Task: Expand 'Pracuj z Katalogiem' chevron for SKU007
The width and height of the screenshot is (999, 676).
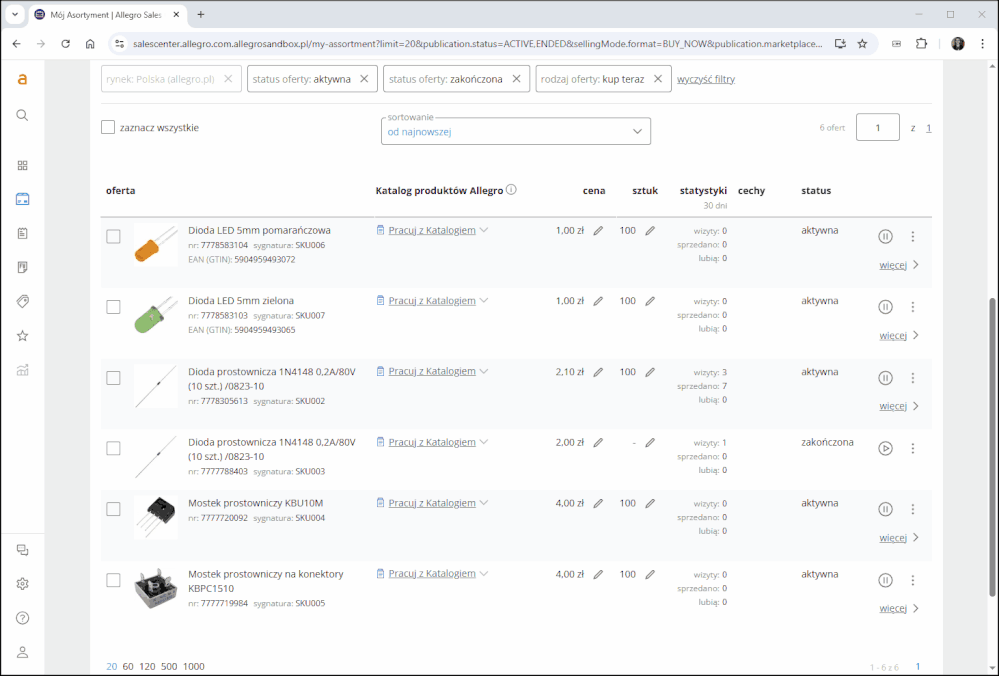Action: [x=484, y=301]
